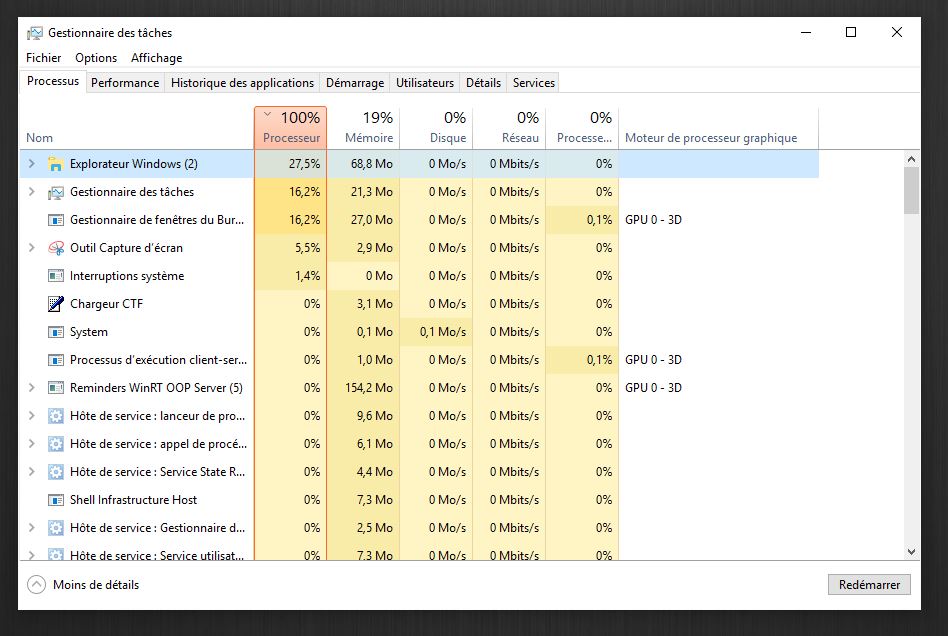Click gear icon for lanceur de processus service

tap(56, 416)
